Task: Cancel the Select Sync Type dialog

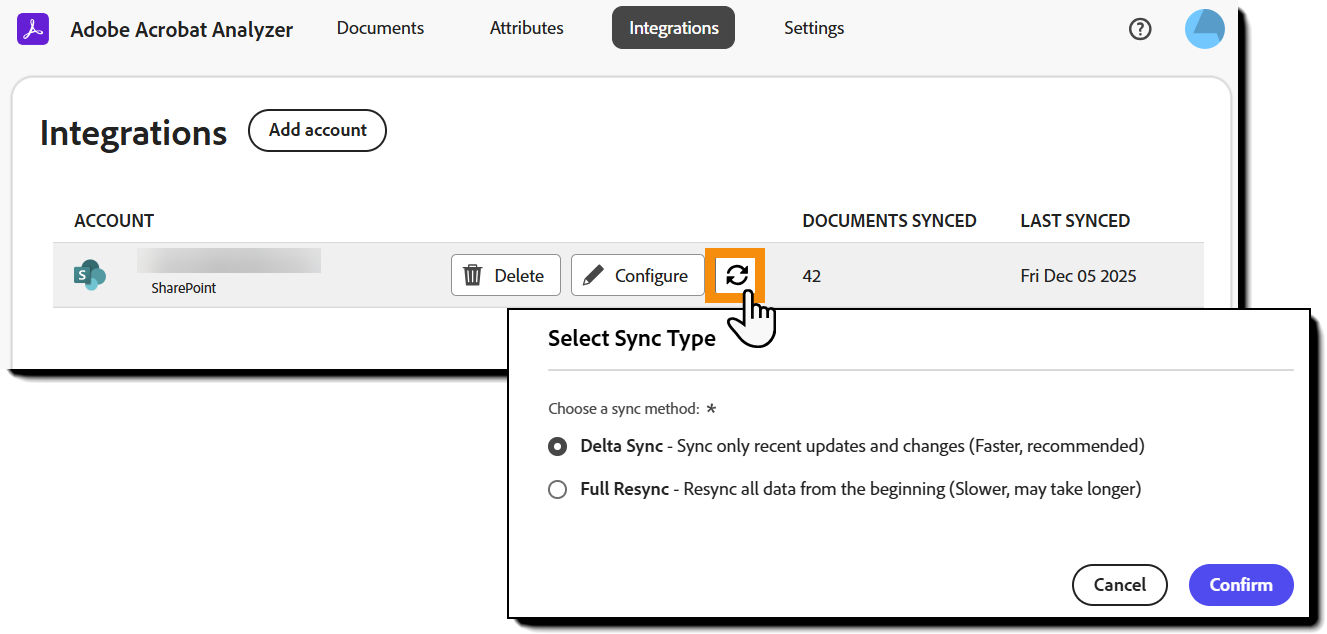Action: [1119, 585]
